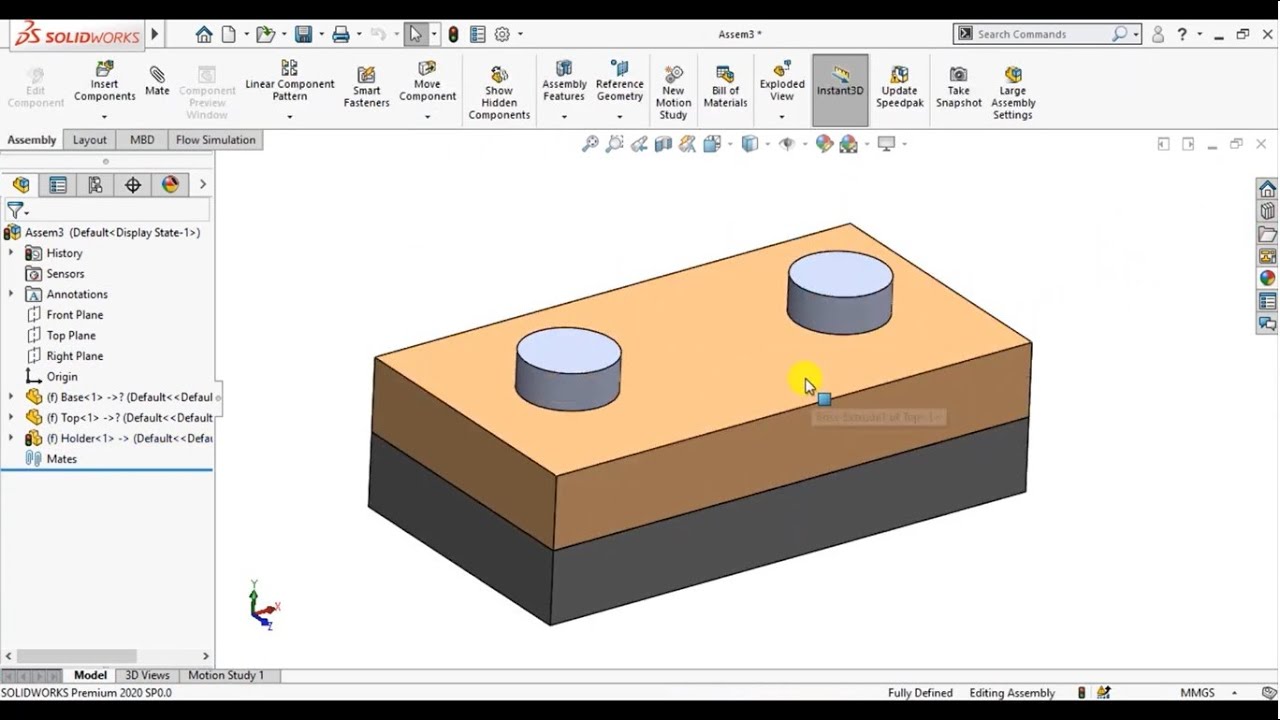This screenshot has width=1280, height=720.
Task: Open the 3D Views tab
Action: click(147, 675)
